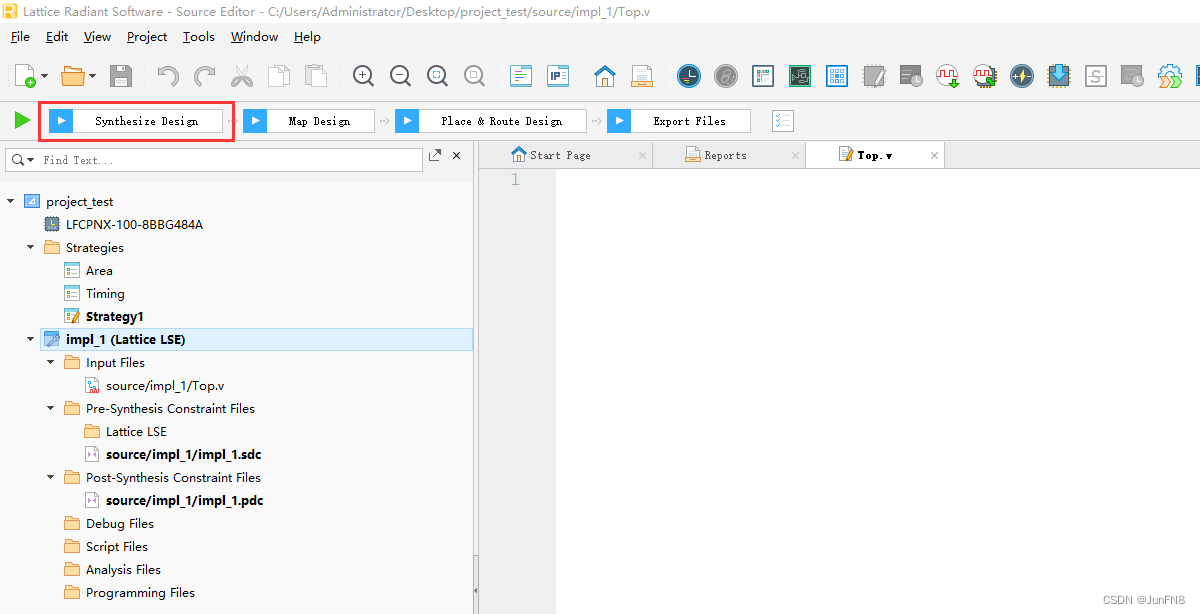Collapse the project_test tree node
The width and height of the screenshot is (1200, 614).
coord(11,201)
